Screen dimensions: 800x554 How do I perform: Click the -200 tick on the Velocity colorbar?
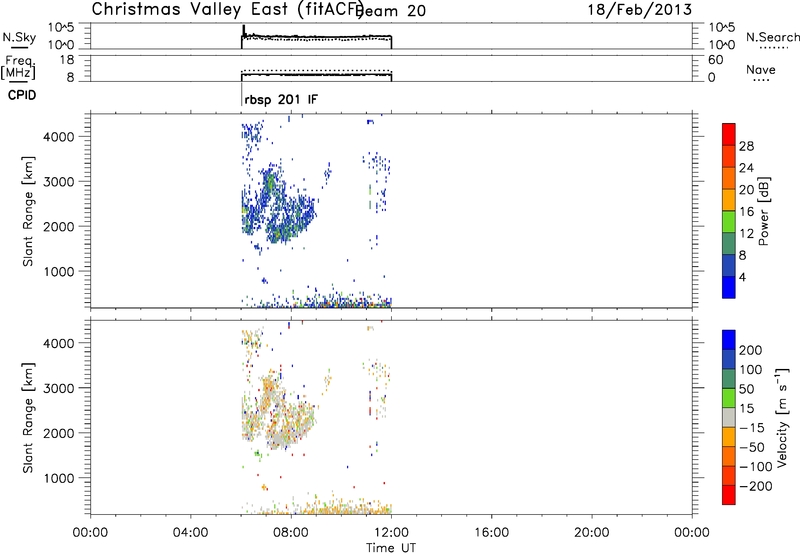pyautogui.click(x=756, y=486)
